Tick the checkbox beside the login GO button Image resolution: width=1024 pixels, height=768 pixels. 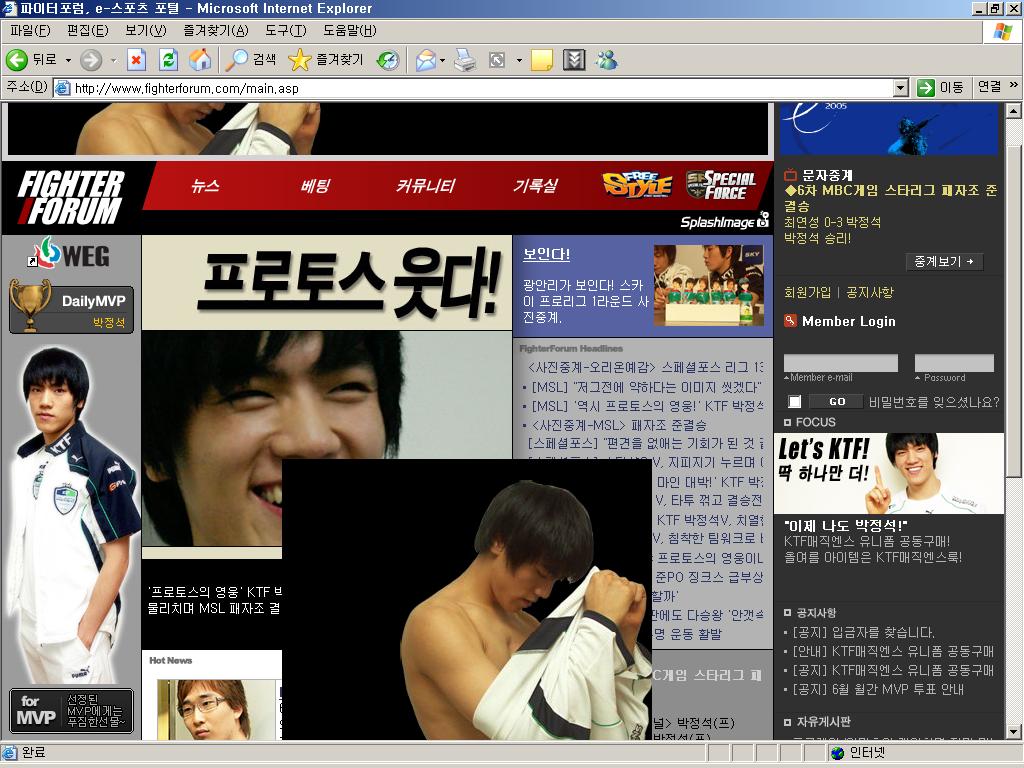(x=794, y=401)
